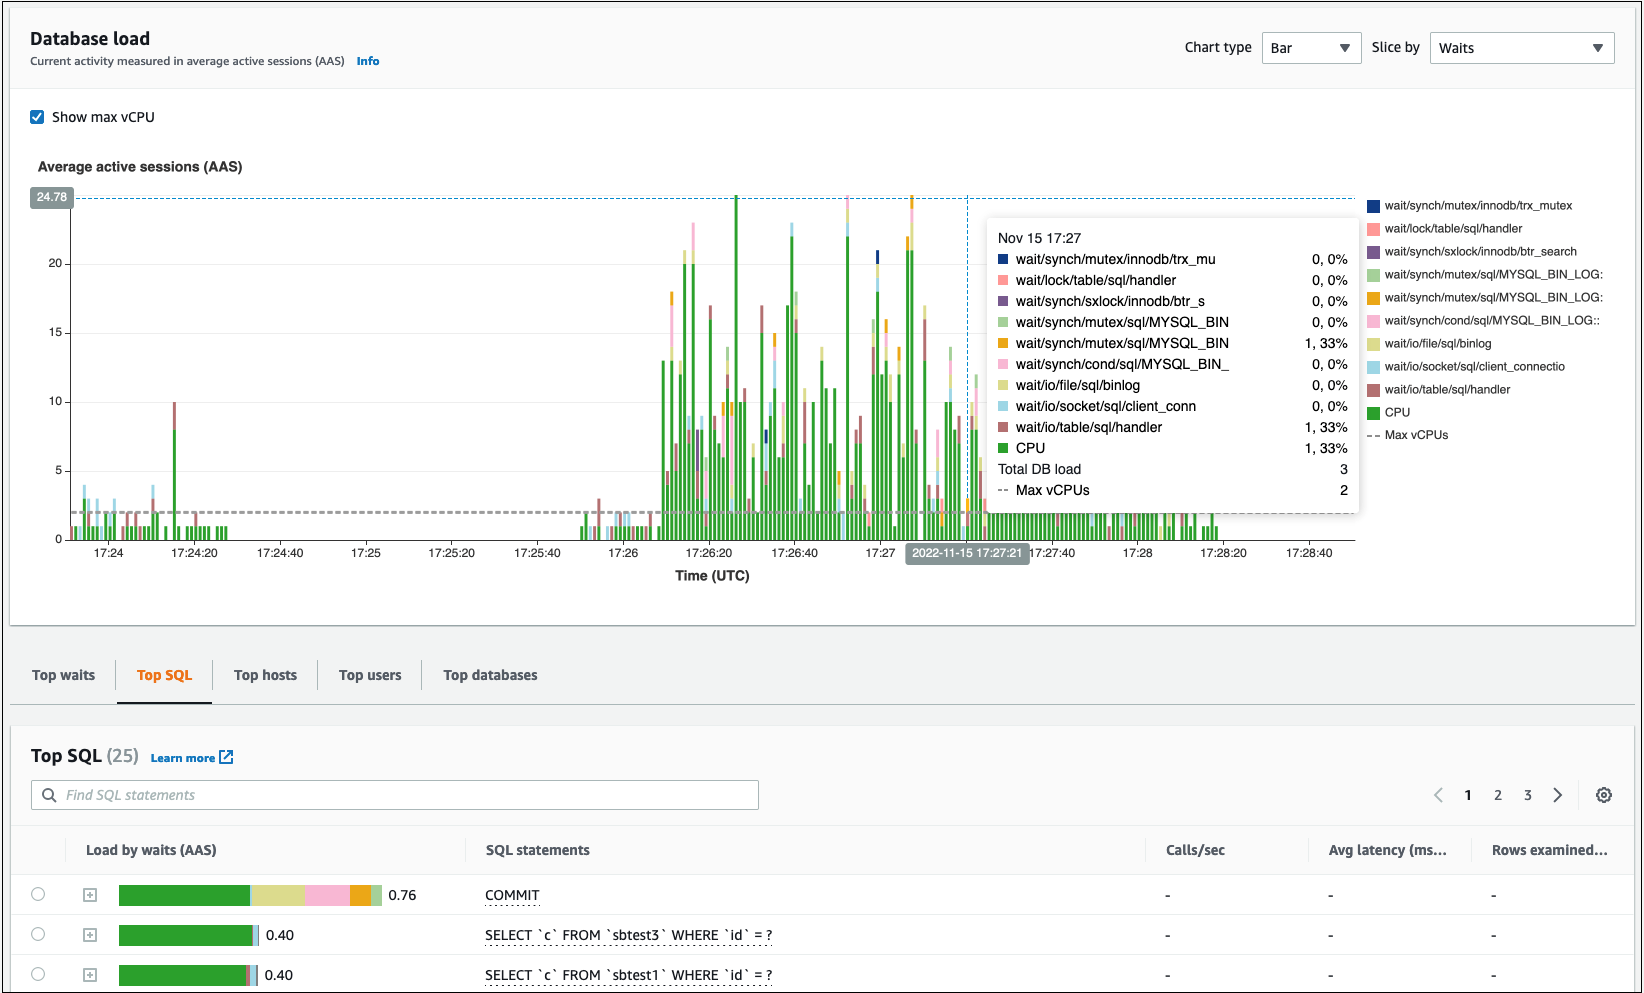
Task: Click the search magnifier icon in the SQL search bar
Action: (49, 795)
